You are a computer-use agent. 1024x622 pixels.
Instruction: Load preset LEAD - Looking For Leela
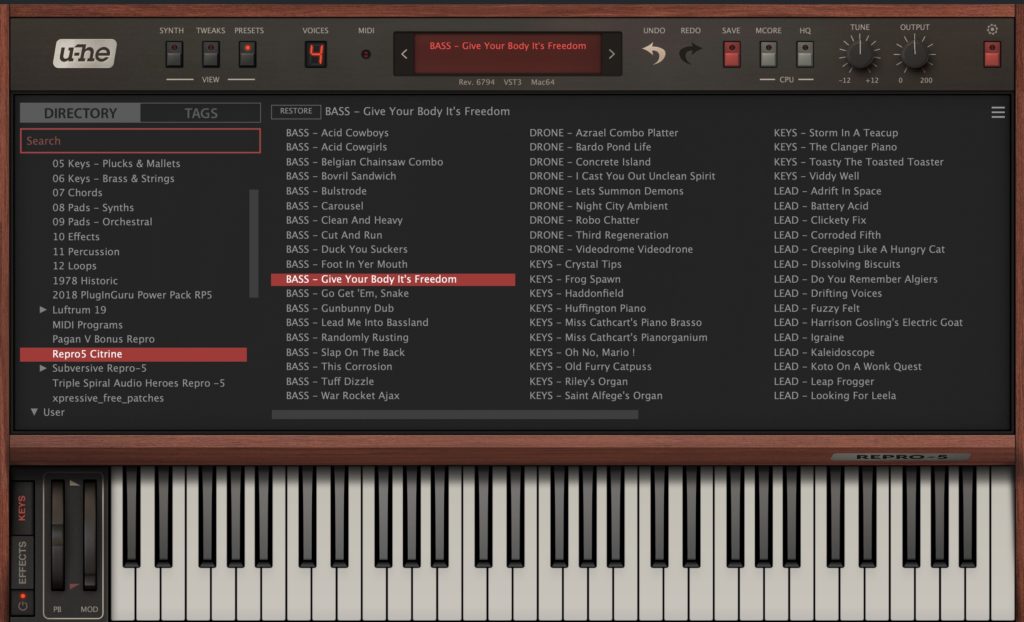tap(835, 396)
